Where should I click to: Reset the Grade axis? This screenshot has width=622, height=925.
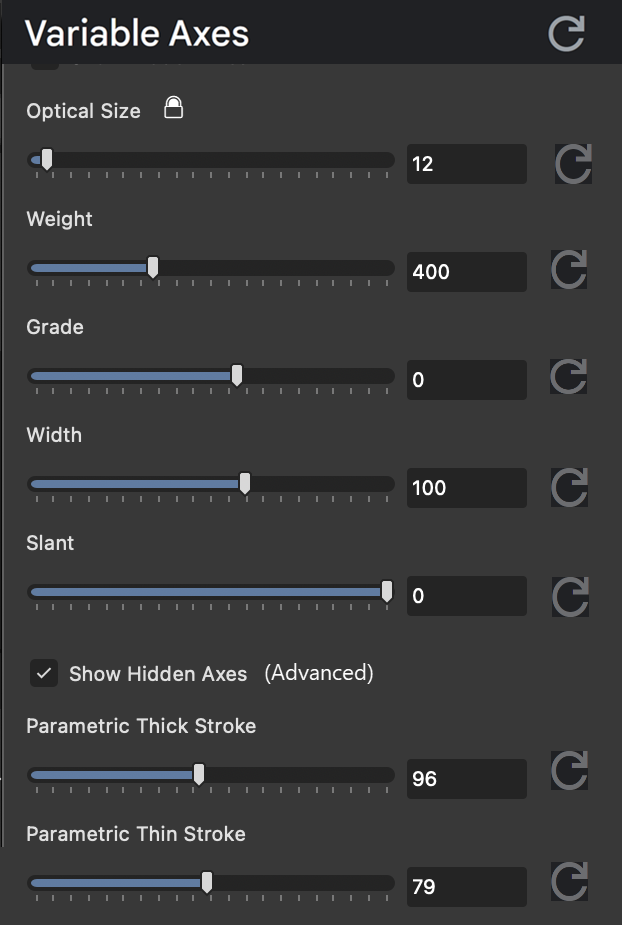(x=568, y=379)
